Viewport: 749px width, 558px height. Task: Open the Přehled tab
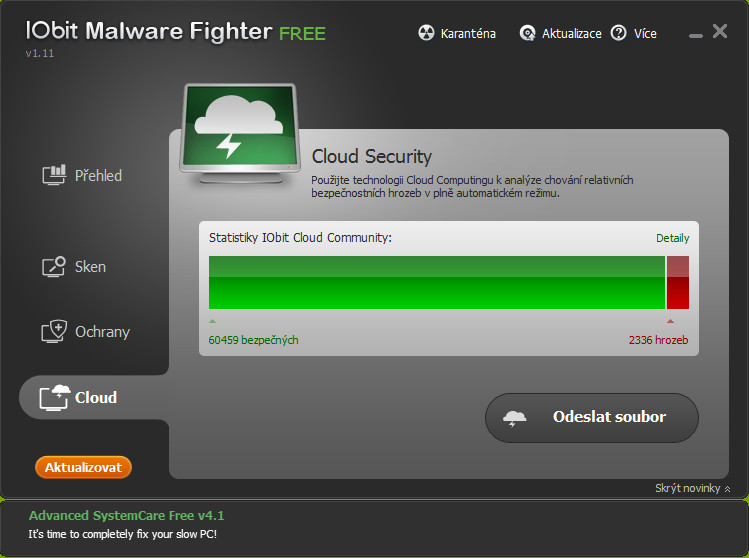pyautogui.click(x=98, y=176)
